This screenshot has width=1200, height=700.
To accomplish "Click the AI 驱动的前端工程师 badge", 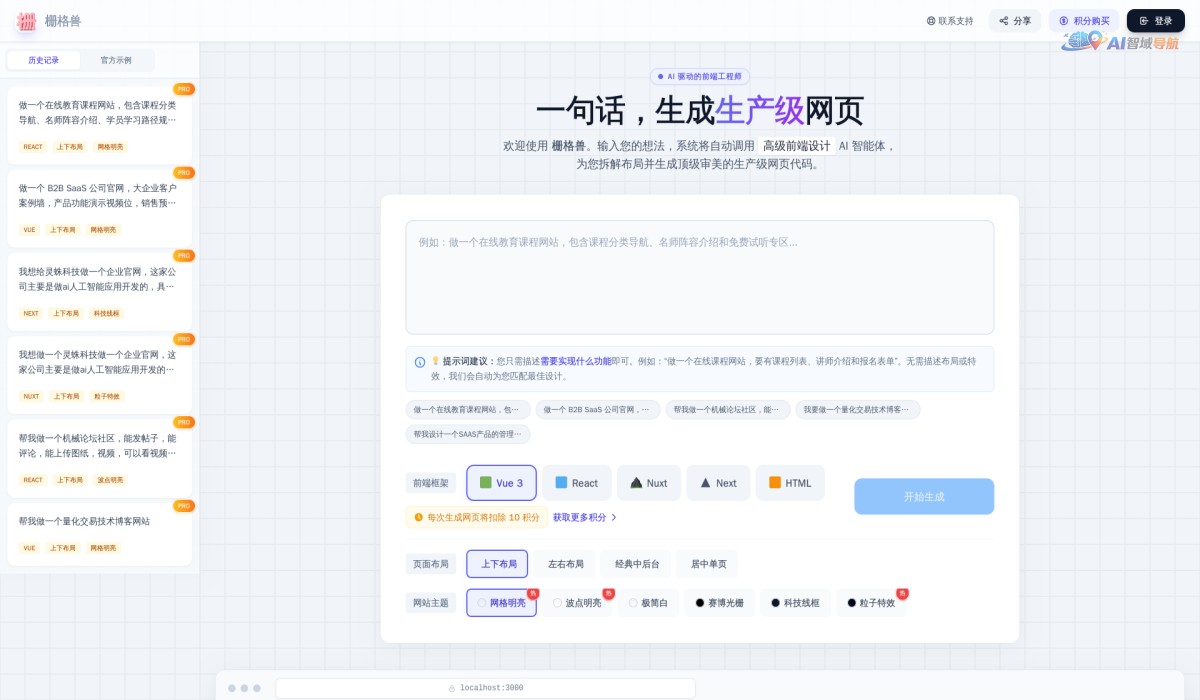I will click(700, 76).
